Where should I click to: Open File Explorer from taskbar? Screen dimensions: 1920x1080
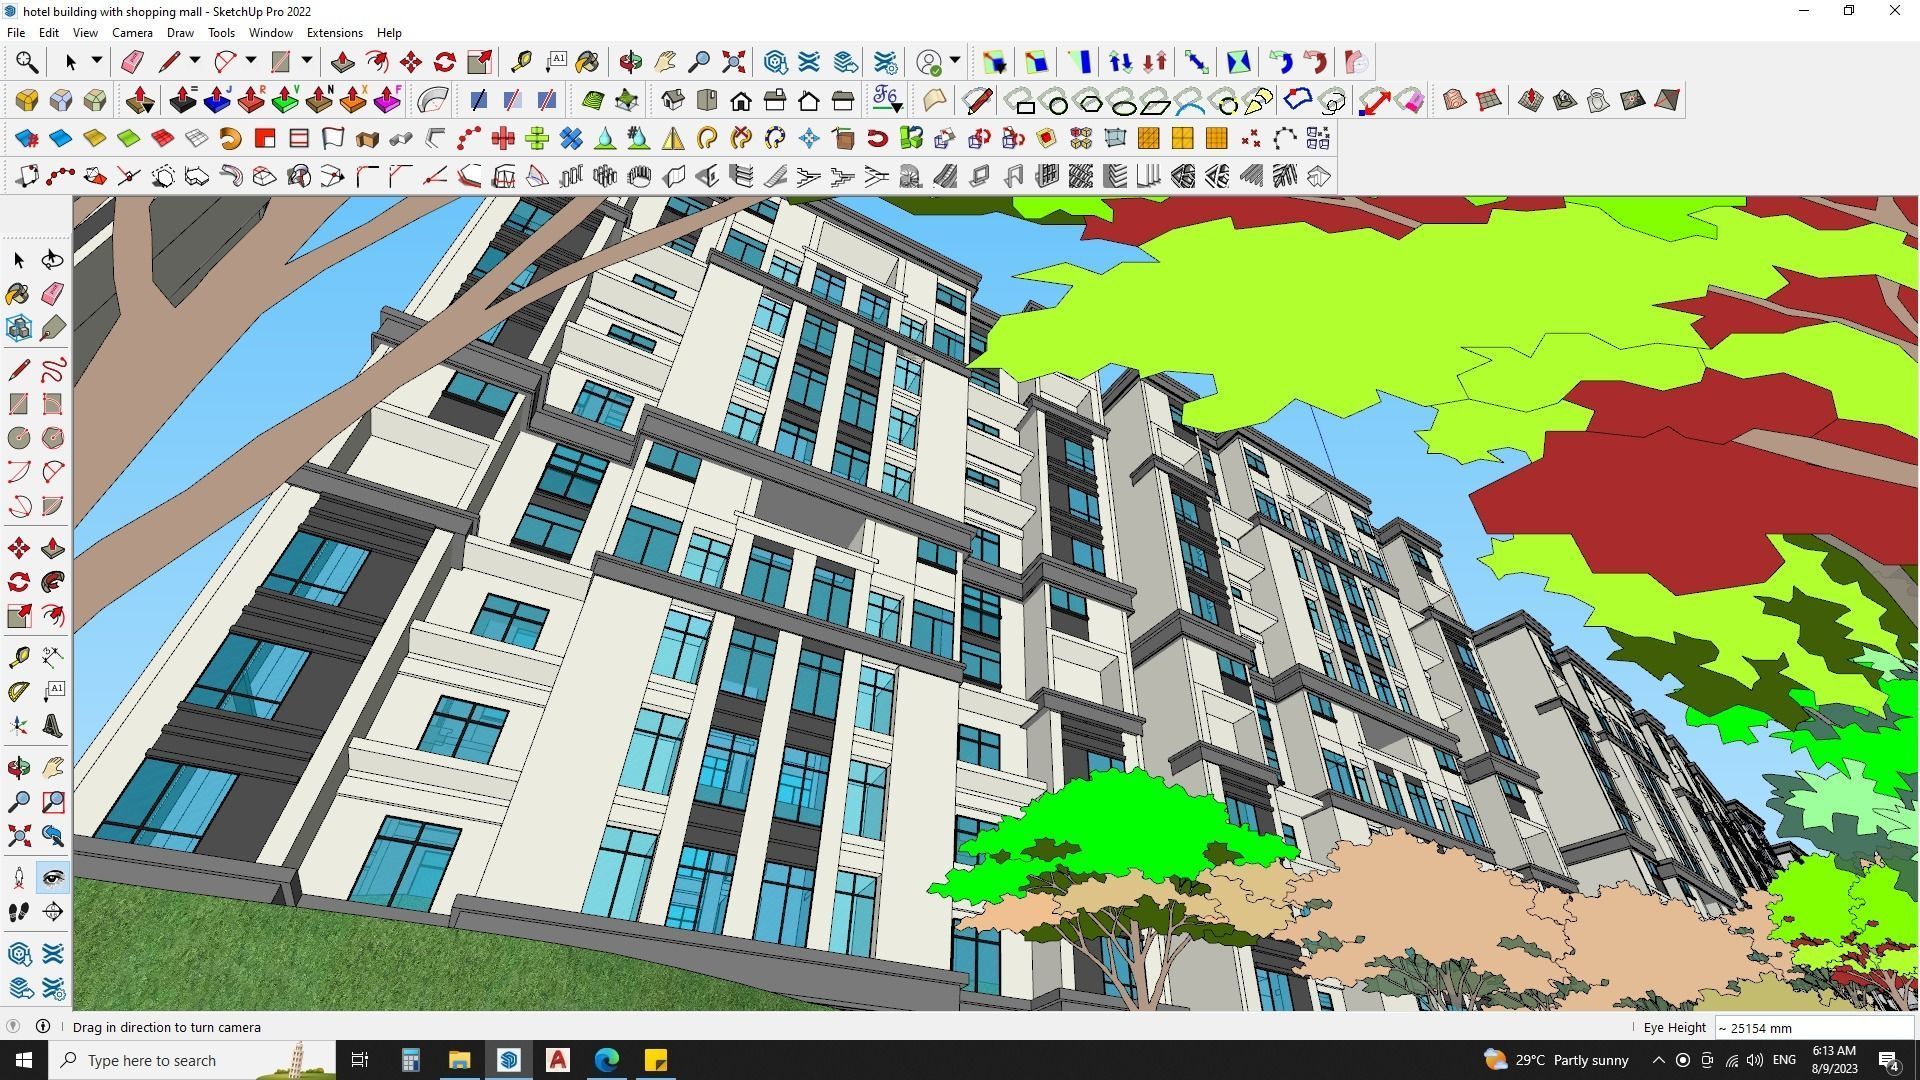(459, 1060)
